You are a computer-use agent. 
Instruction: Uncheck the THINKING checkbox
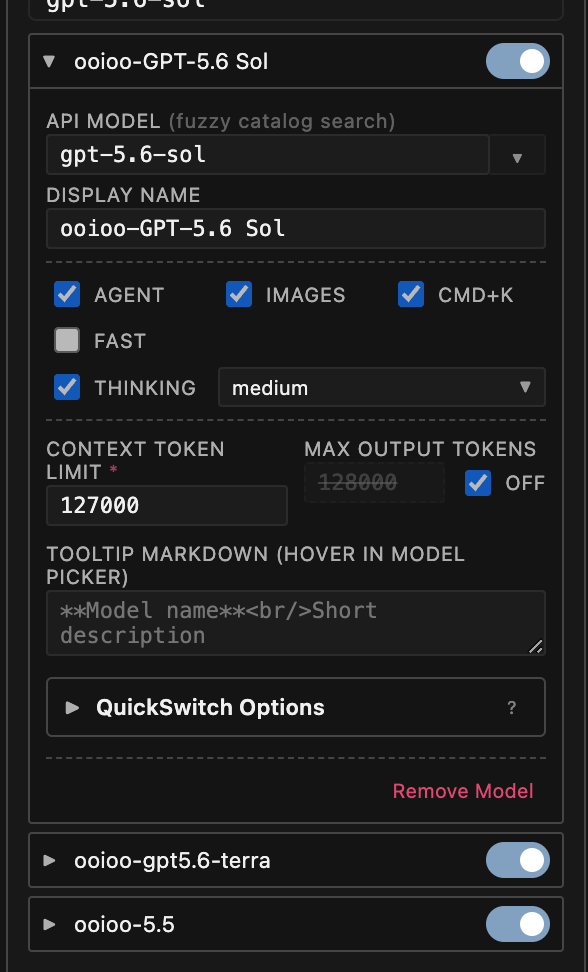[x=67, y=387]
